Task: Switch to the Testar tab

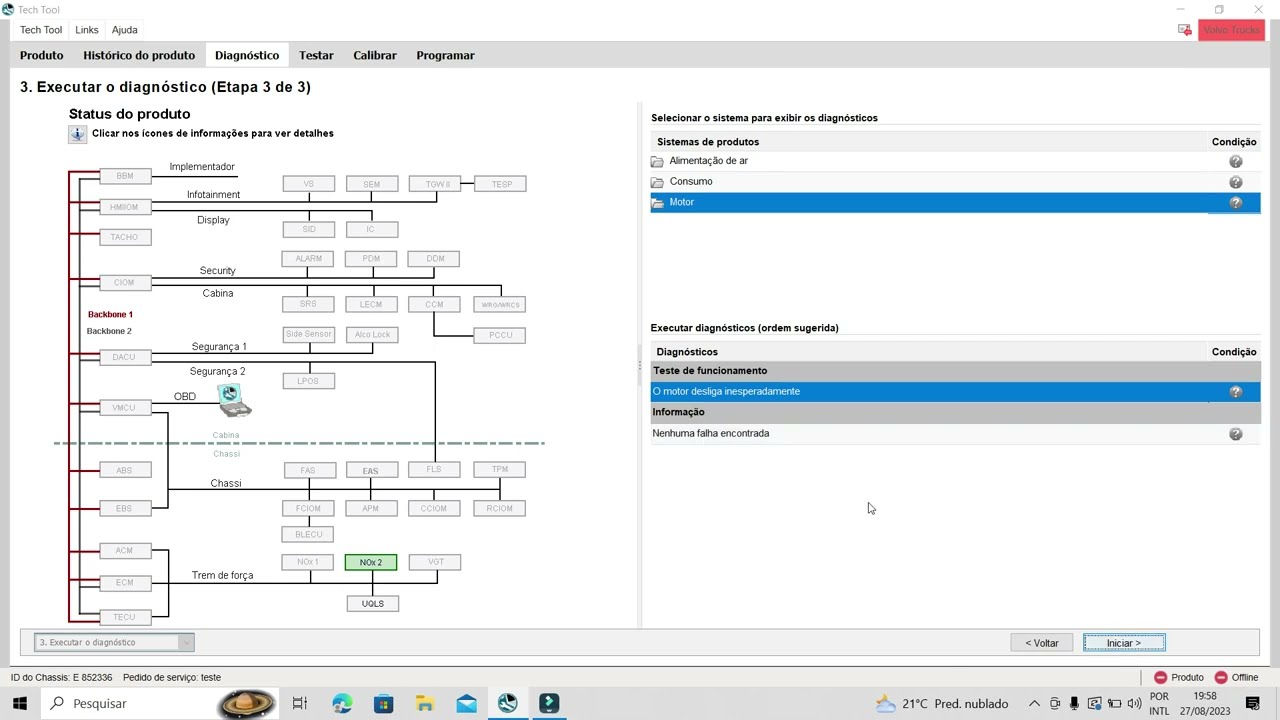Action: coord(316,55)
